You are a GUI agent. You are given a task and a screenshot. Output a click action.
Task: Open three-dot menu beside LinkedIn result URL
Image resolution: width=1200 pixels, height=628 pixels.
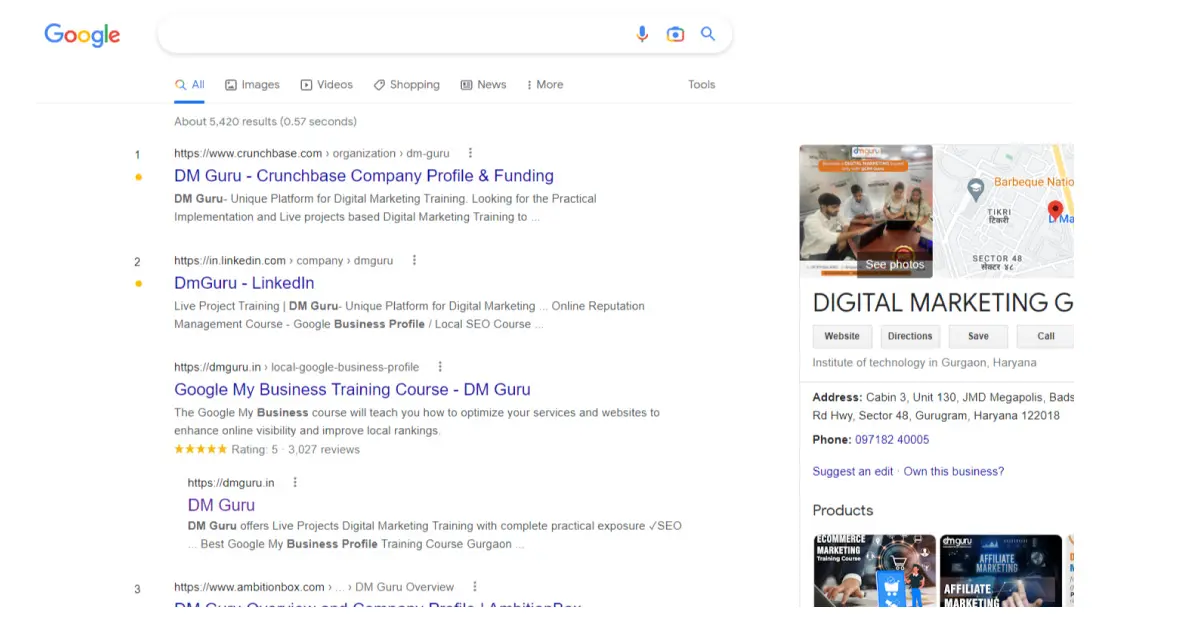tap(414, 260)
